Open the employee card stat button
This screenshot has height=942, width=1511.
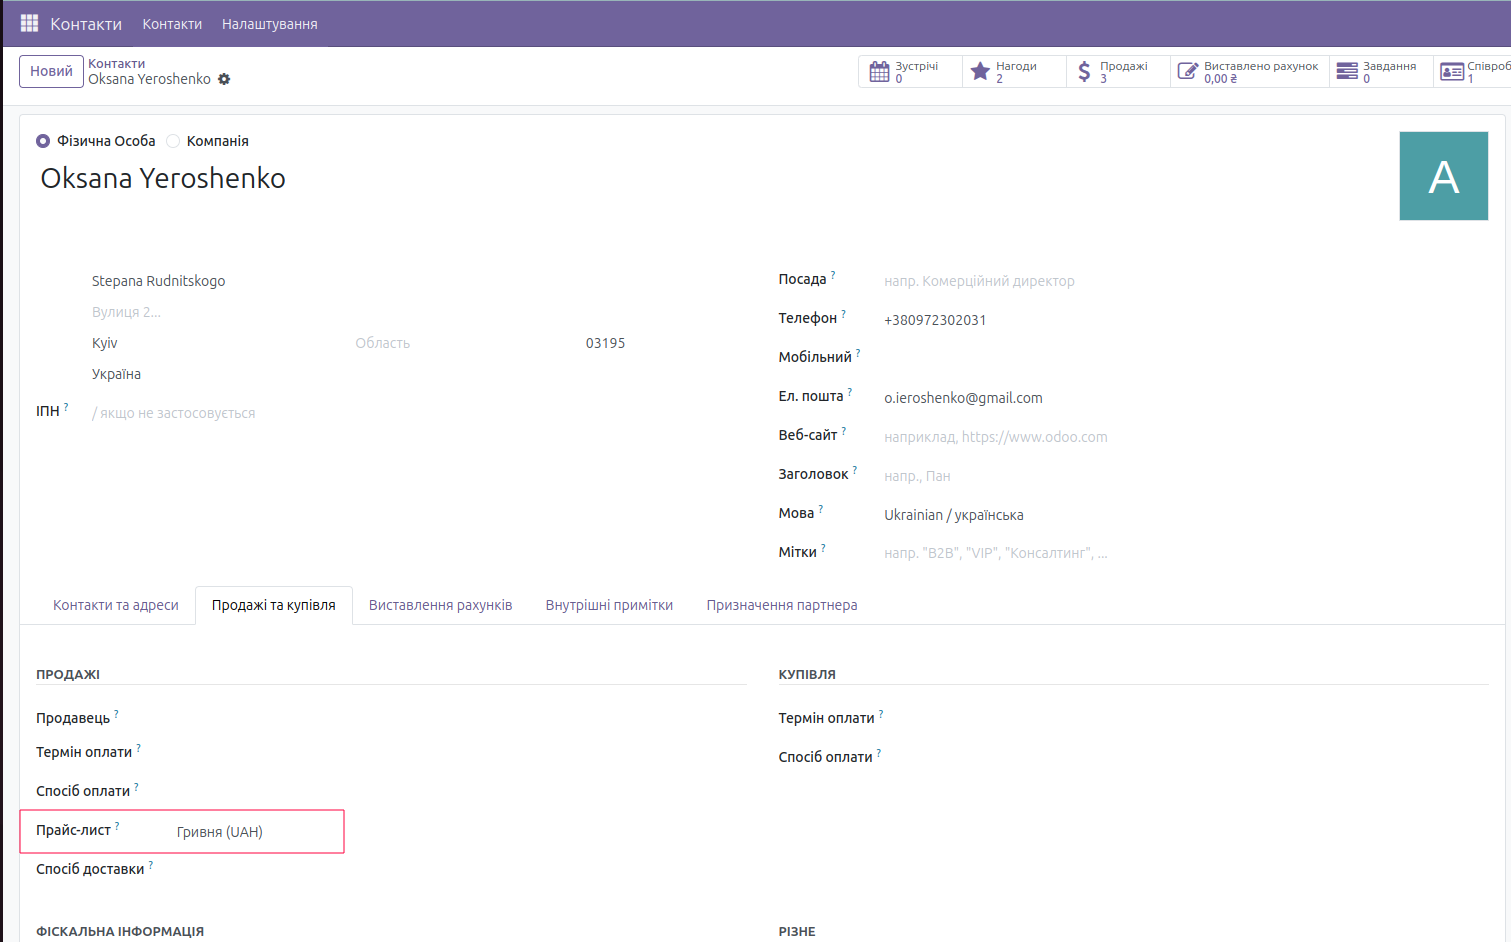1473,72
